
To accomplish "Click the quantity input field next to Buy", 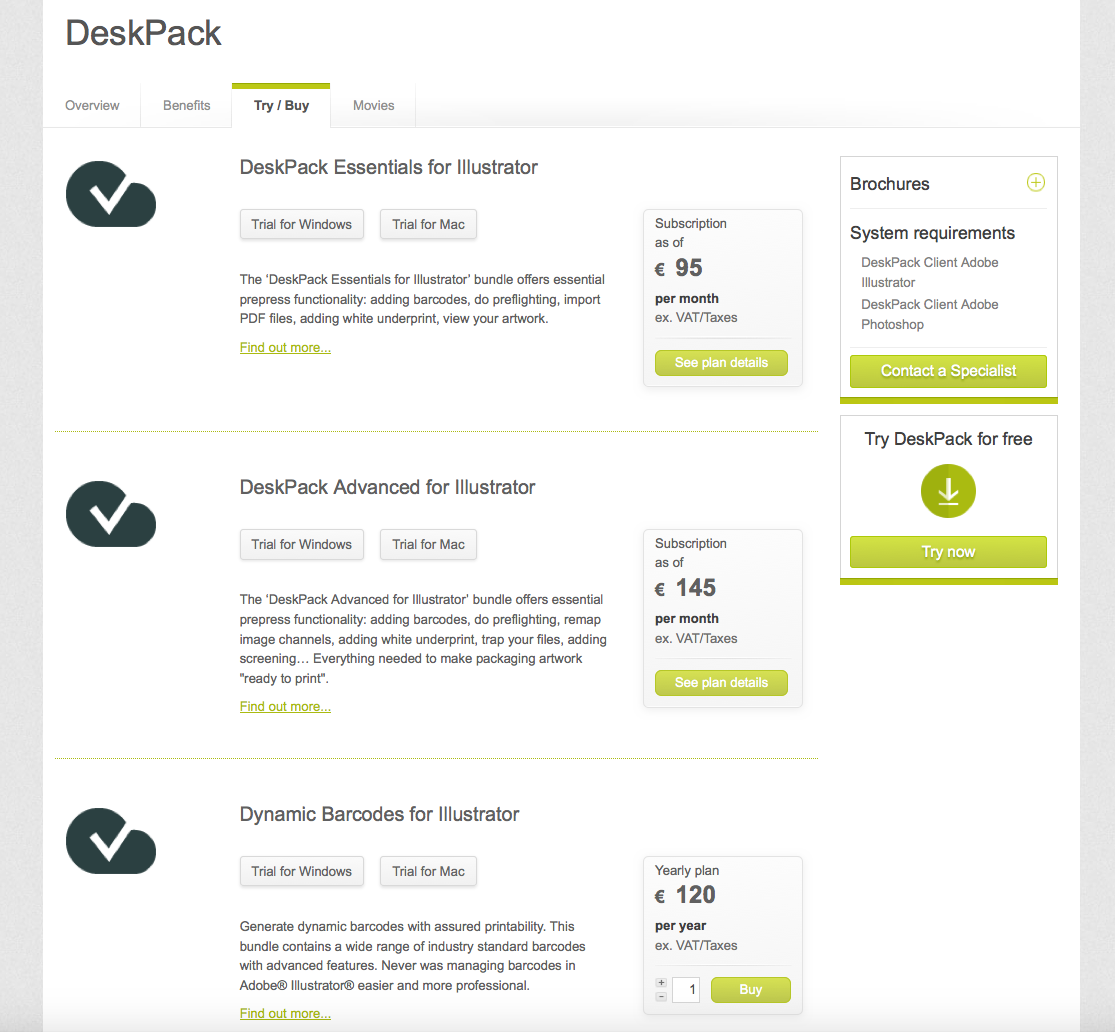I will click(686, 989).
